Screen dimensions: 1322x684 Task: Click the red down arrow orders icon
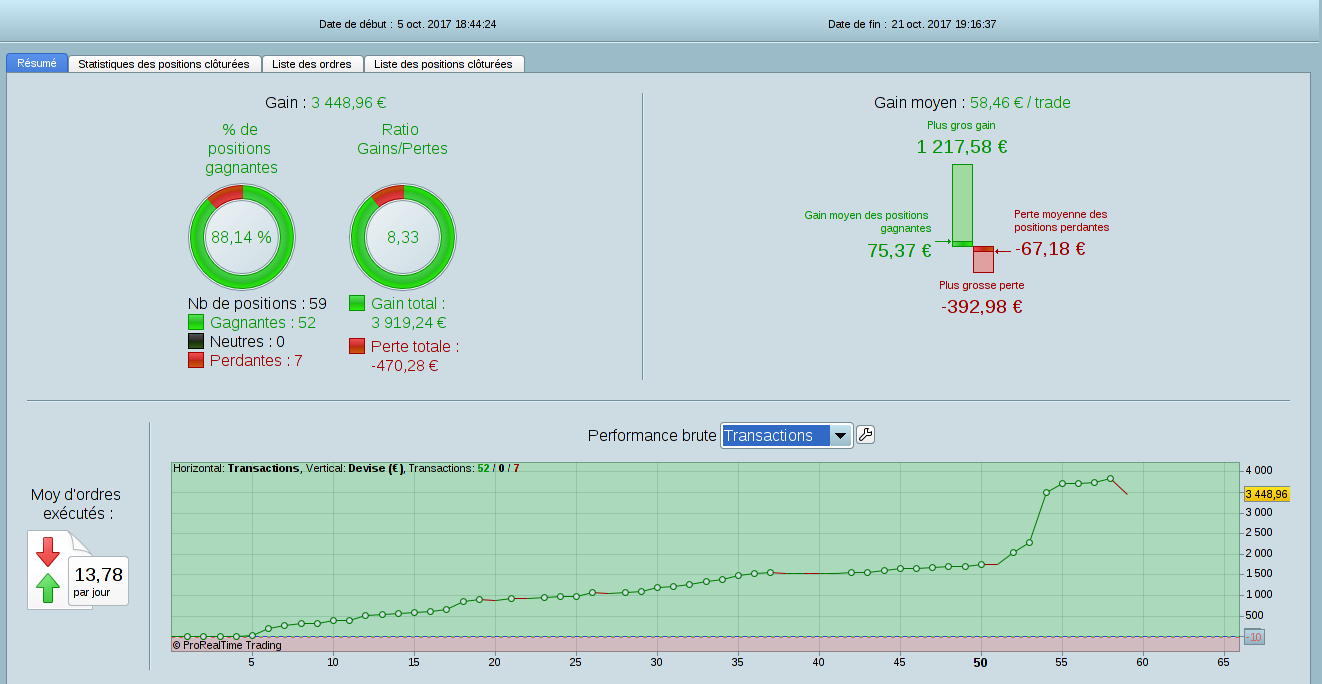point(48,551)
